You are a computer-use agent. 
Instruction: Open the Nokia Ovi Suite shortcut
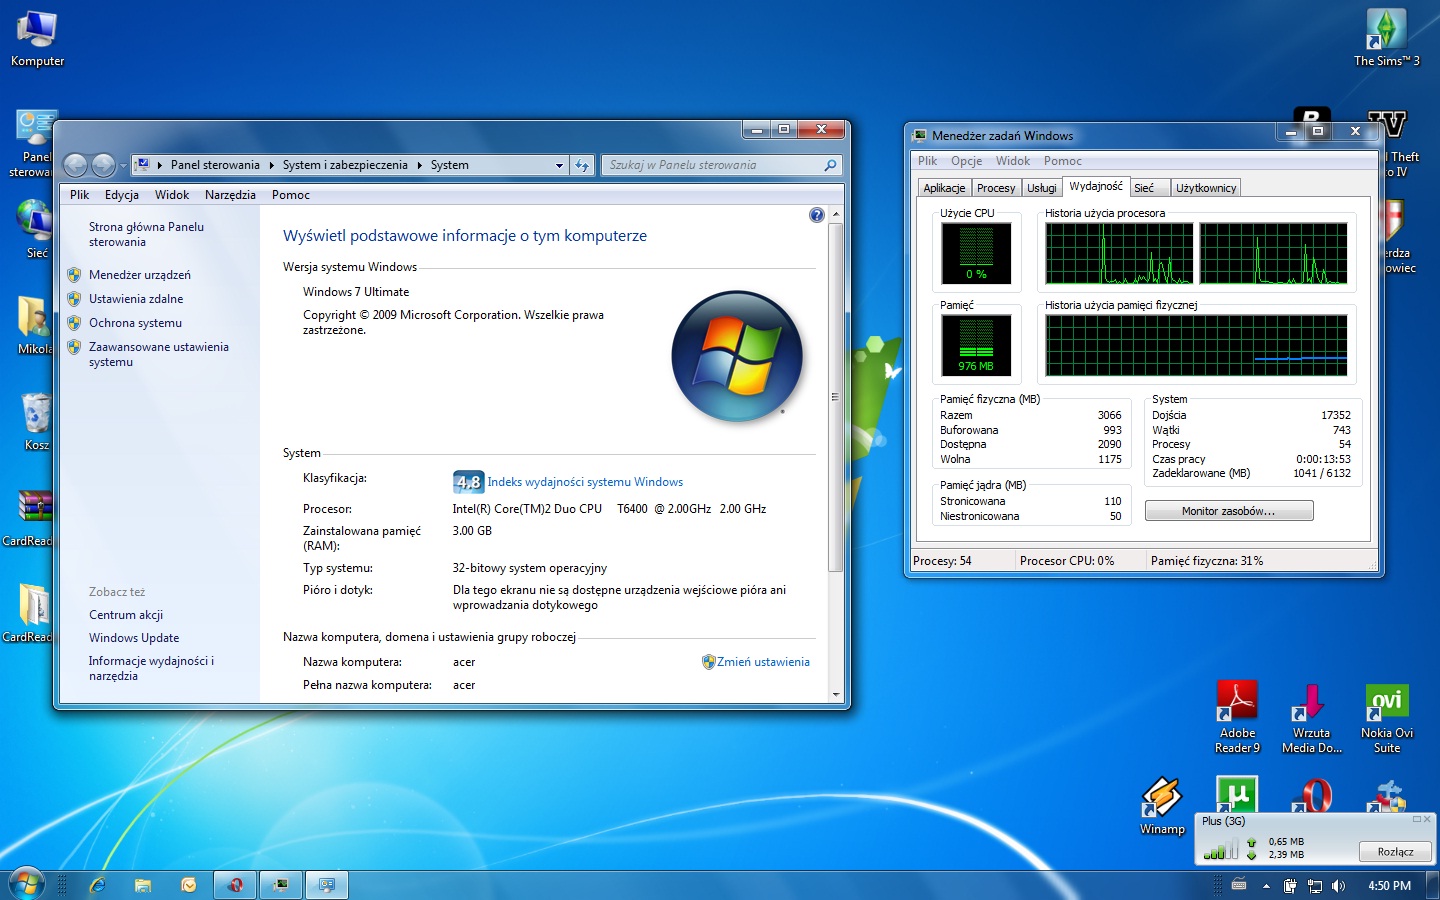(x=1386, y=717)
